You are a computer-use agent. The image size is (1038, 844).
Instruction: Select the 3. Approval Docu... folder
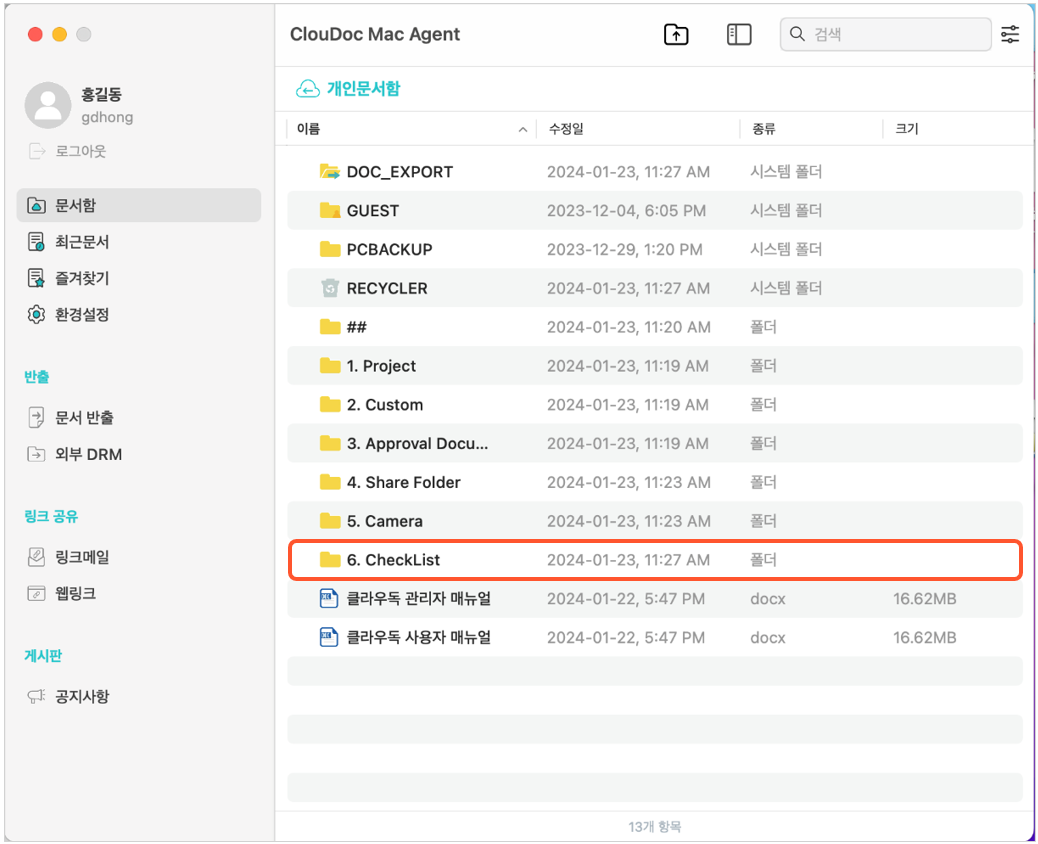pos(655,444)
